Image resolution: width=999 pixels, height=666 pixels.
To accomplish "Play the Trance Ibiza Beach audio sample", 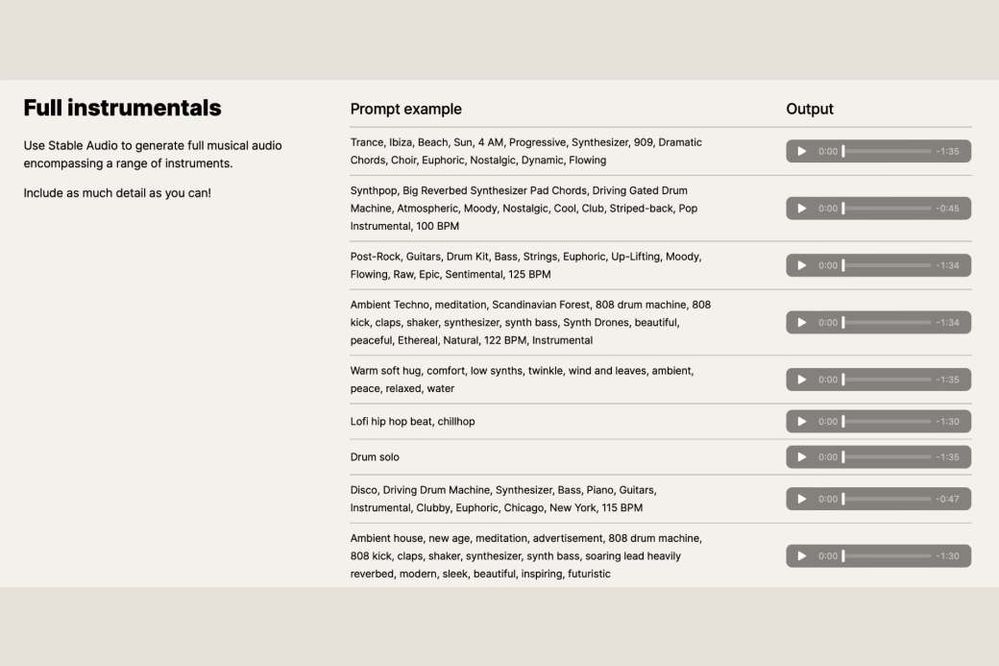I will (x=801, y=151).
